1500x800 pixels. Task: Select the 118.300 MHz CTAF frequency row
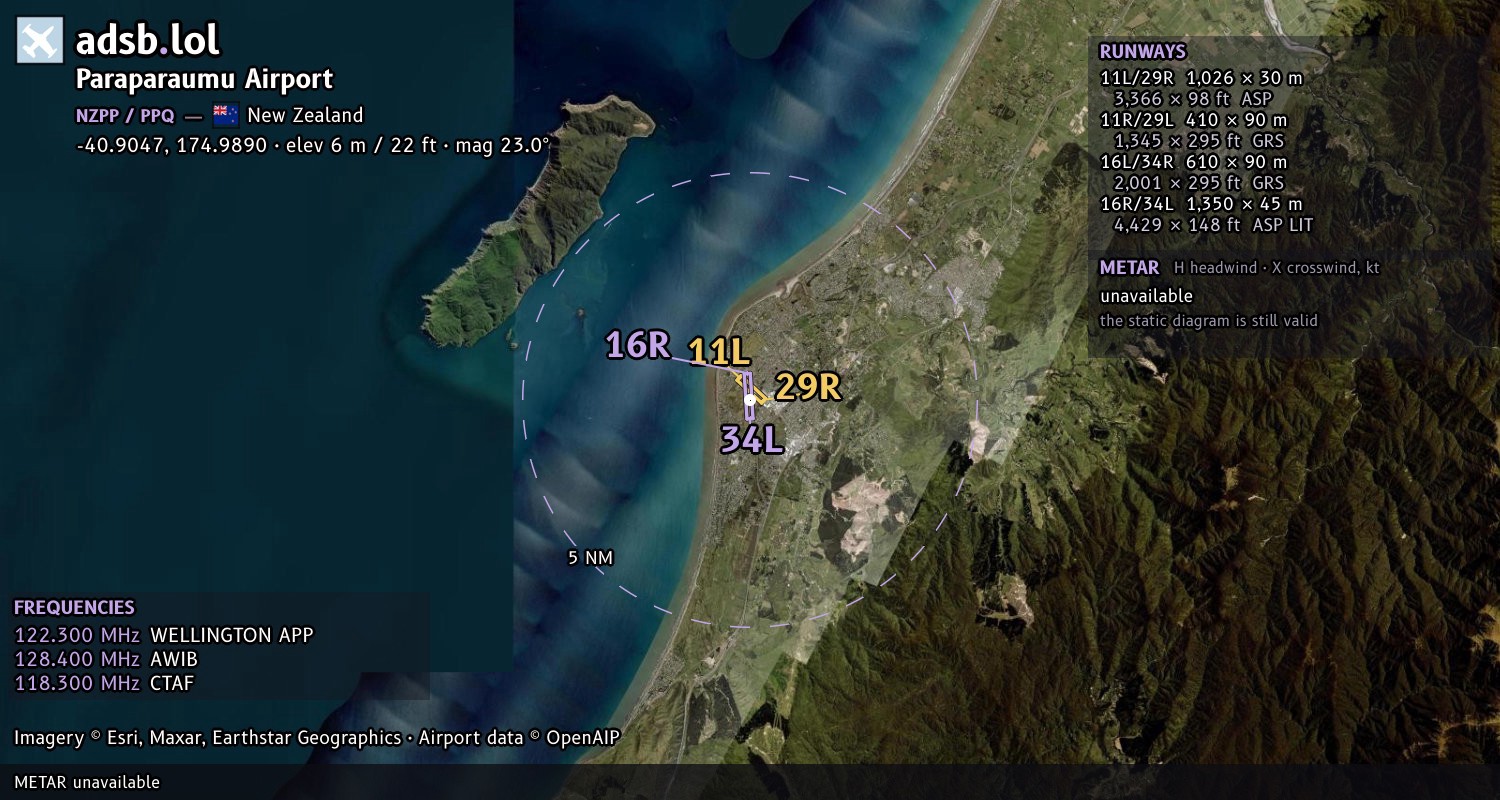click(x=104, y=683)
